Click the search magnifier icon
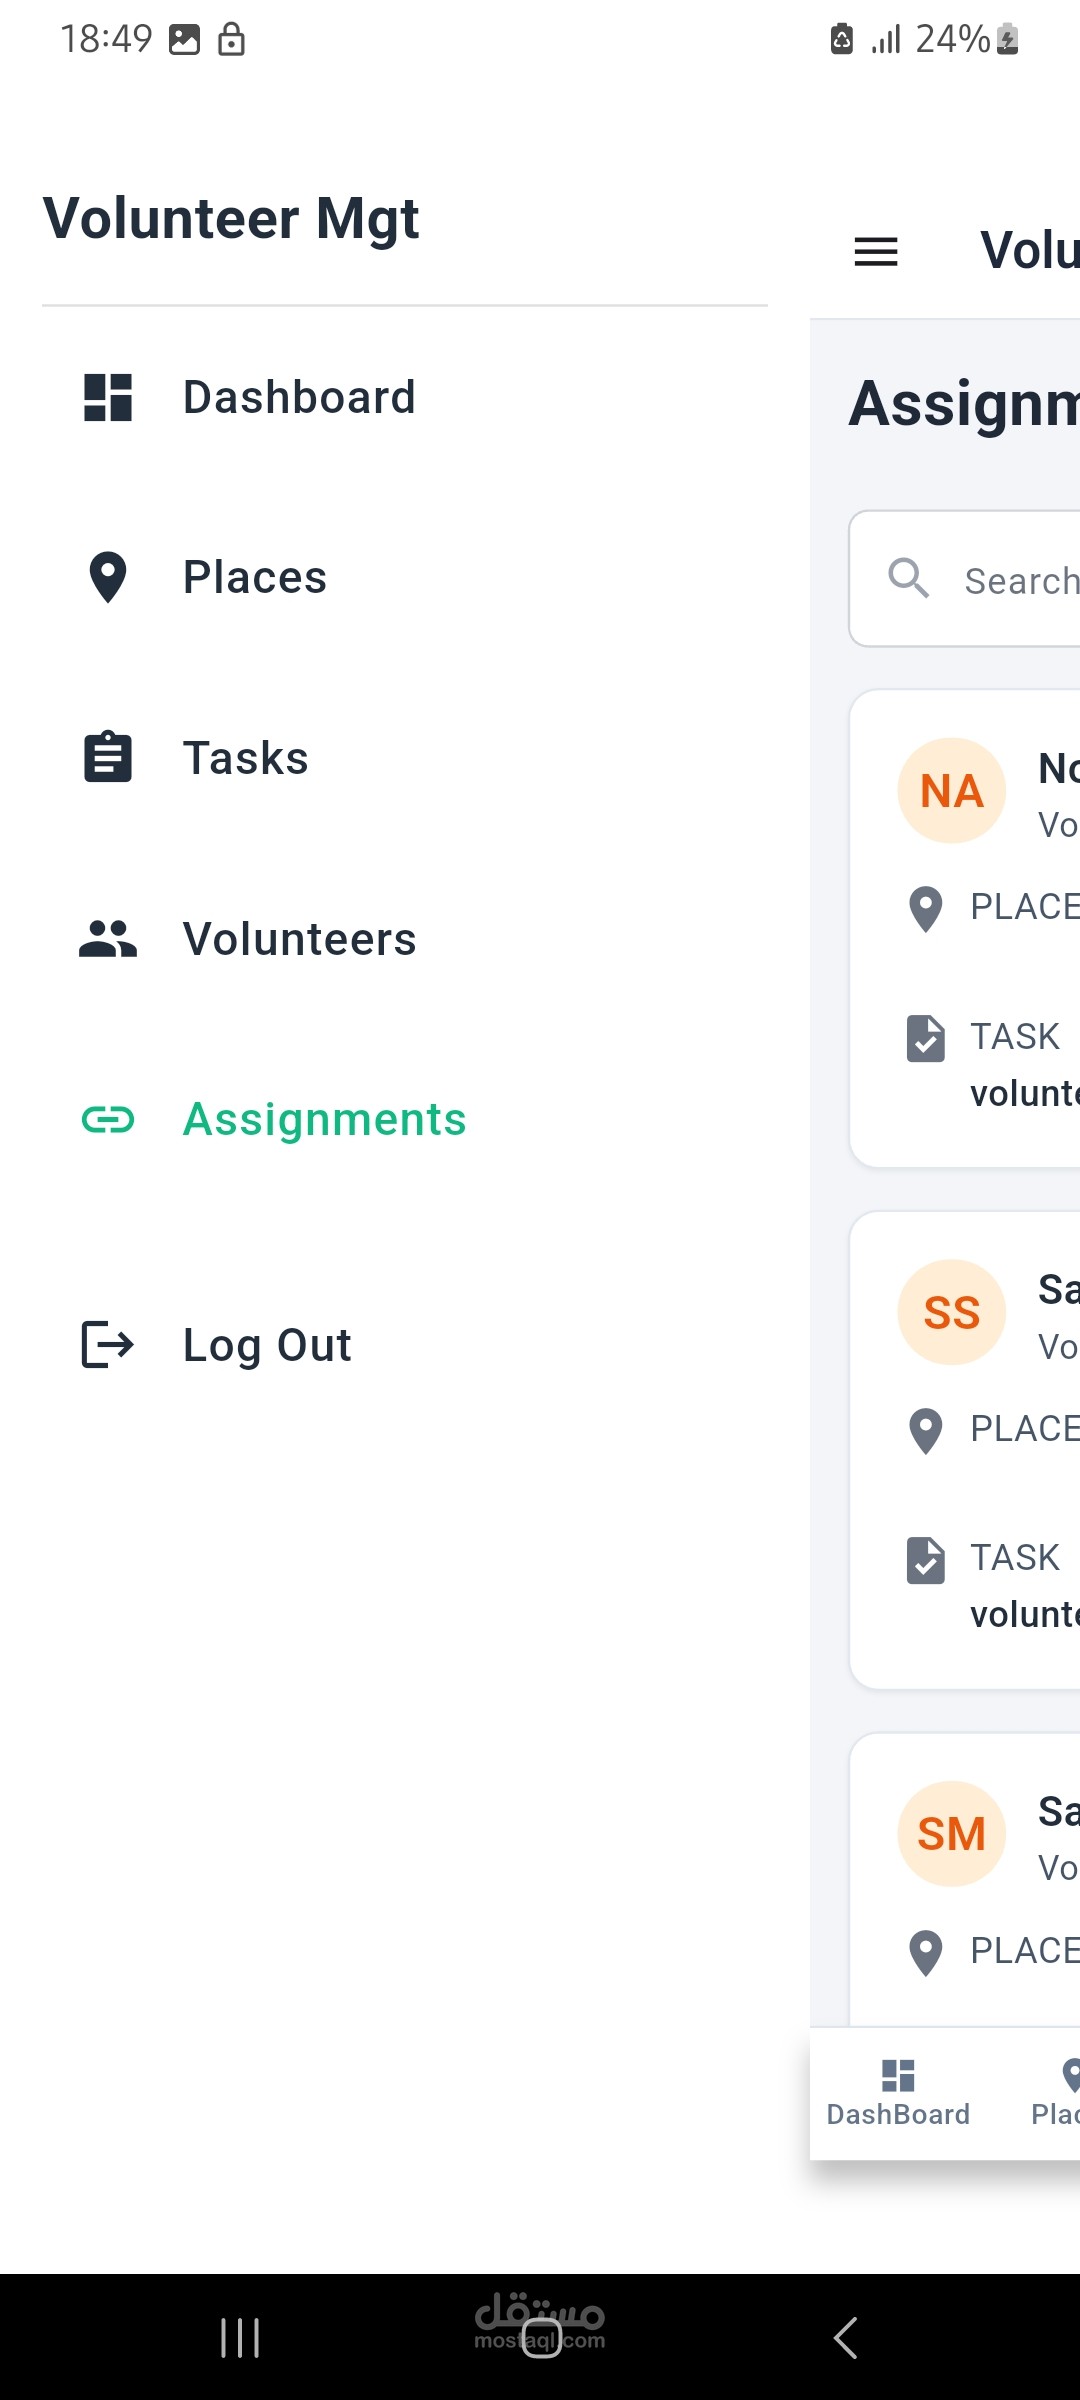The width and height of the screenshot is (1080, 2400). tap(909, 578)
